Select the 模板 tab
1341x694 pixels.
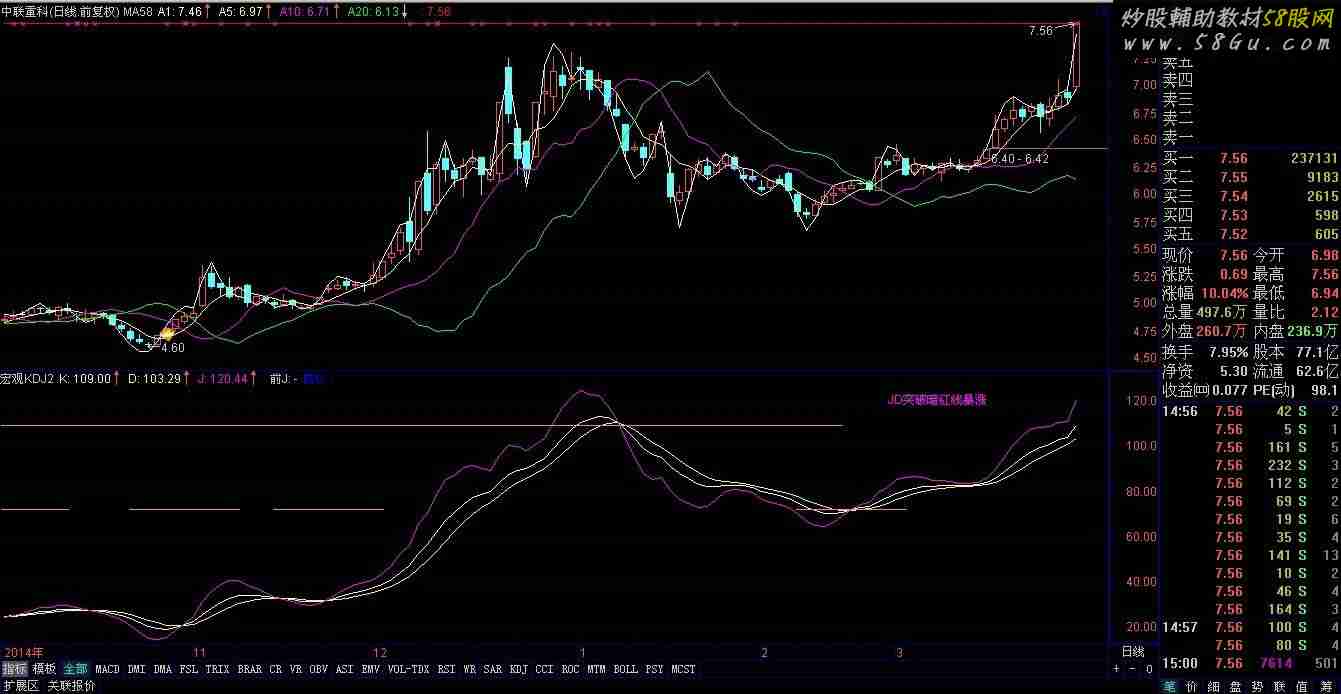click(x=44, y=669)
